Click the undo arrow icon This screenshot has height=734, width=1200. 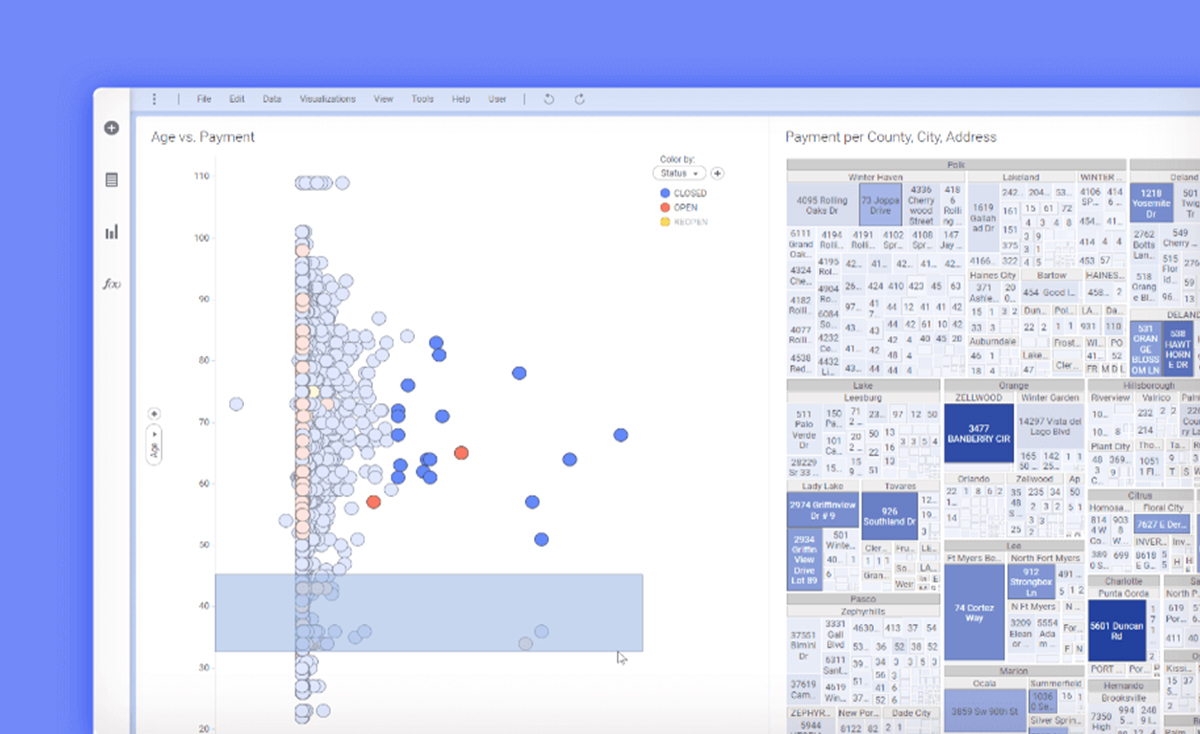pyautogui.click(x=548, y=99)
